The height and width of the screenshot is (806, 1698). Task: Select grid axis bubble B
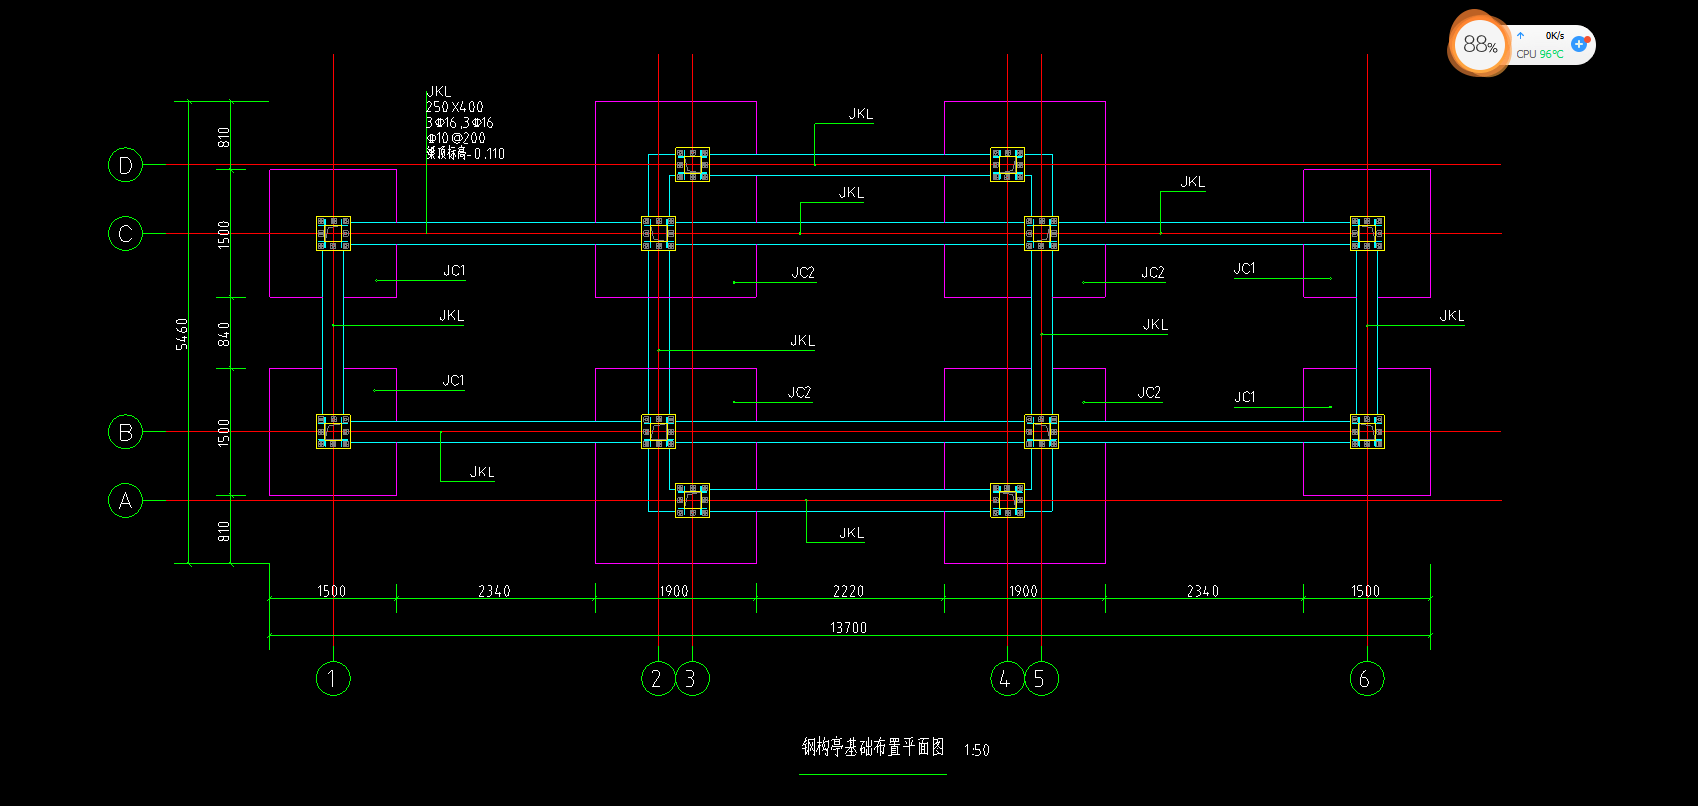pos(125,432)
